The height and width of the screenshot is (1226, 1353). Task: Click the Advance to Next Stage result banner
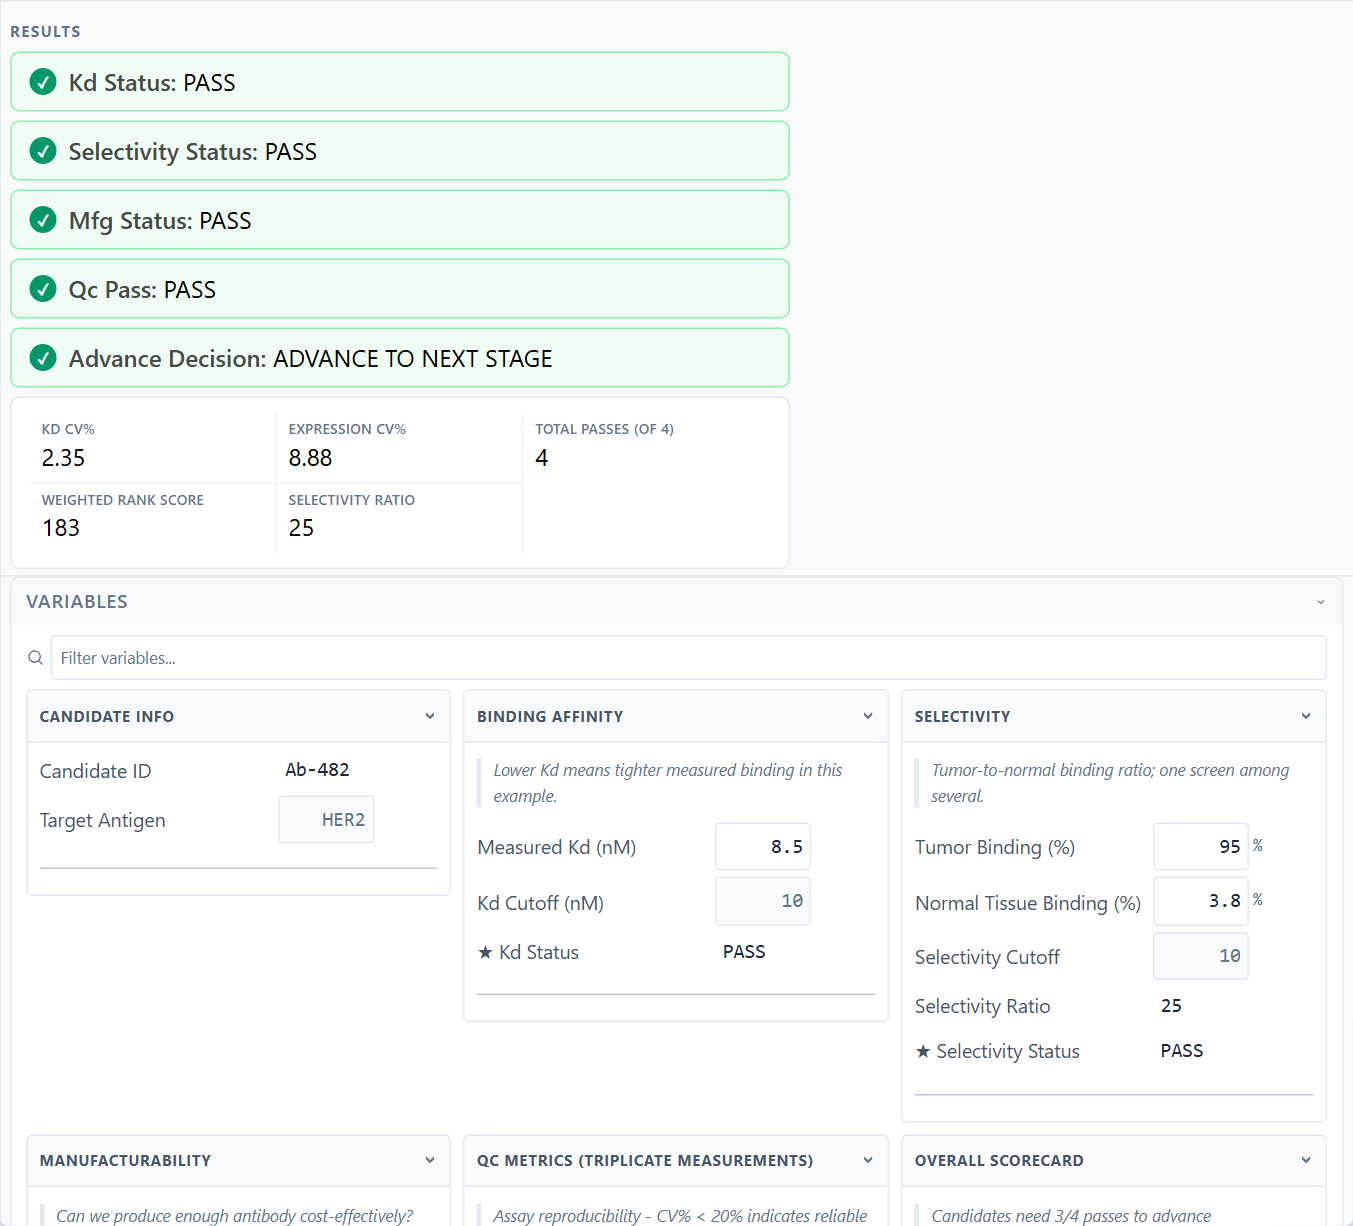400,358
